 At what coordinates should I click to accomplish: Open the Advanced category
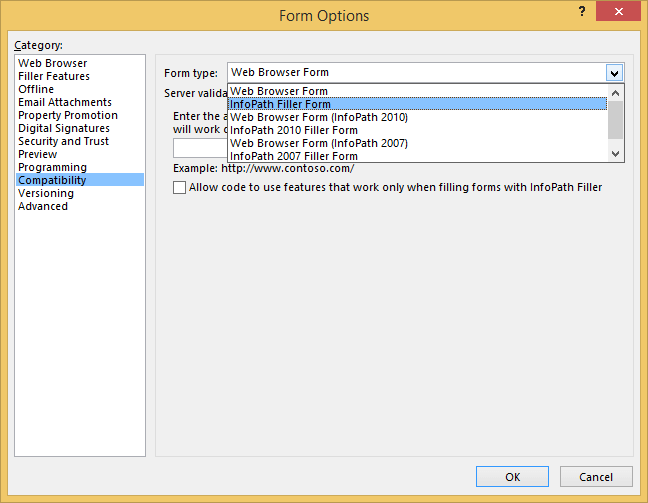pos(43,206)
